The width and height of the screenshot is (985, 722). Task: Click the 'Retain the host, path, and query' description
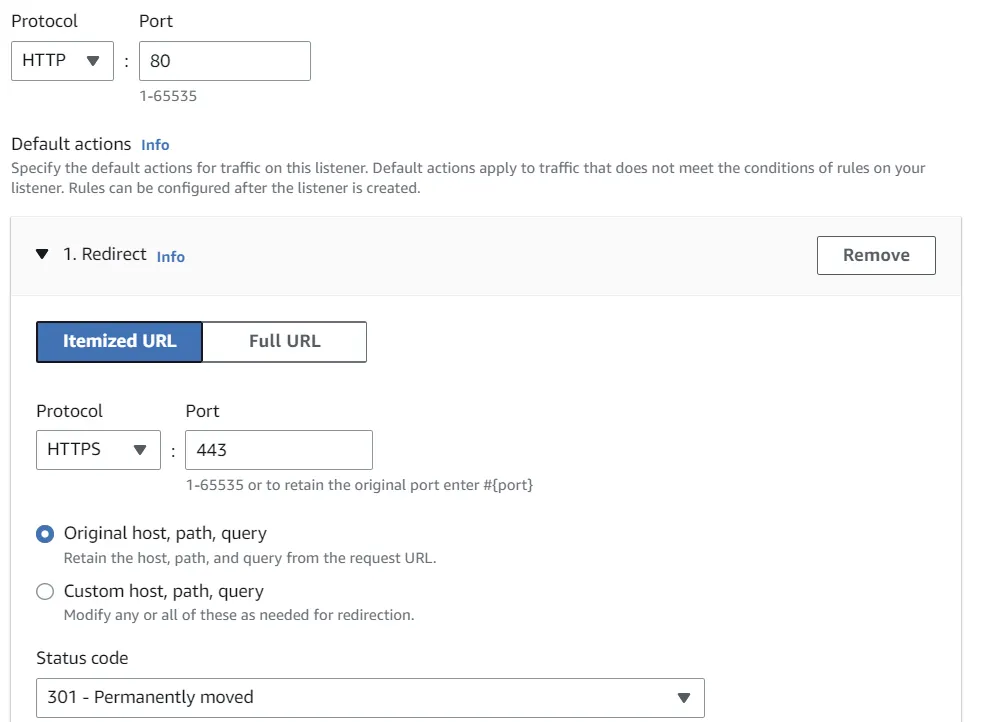point(250,558)
